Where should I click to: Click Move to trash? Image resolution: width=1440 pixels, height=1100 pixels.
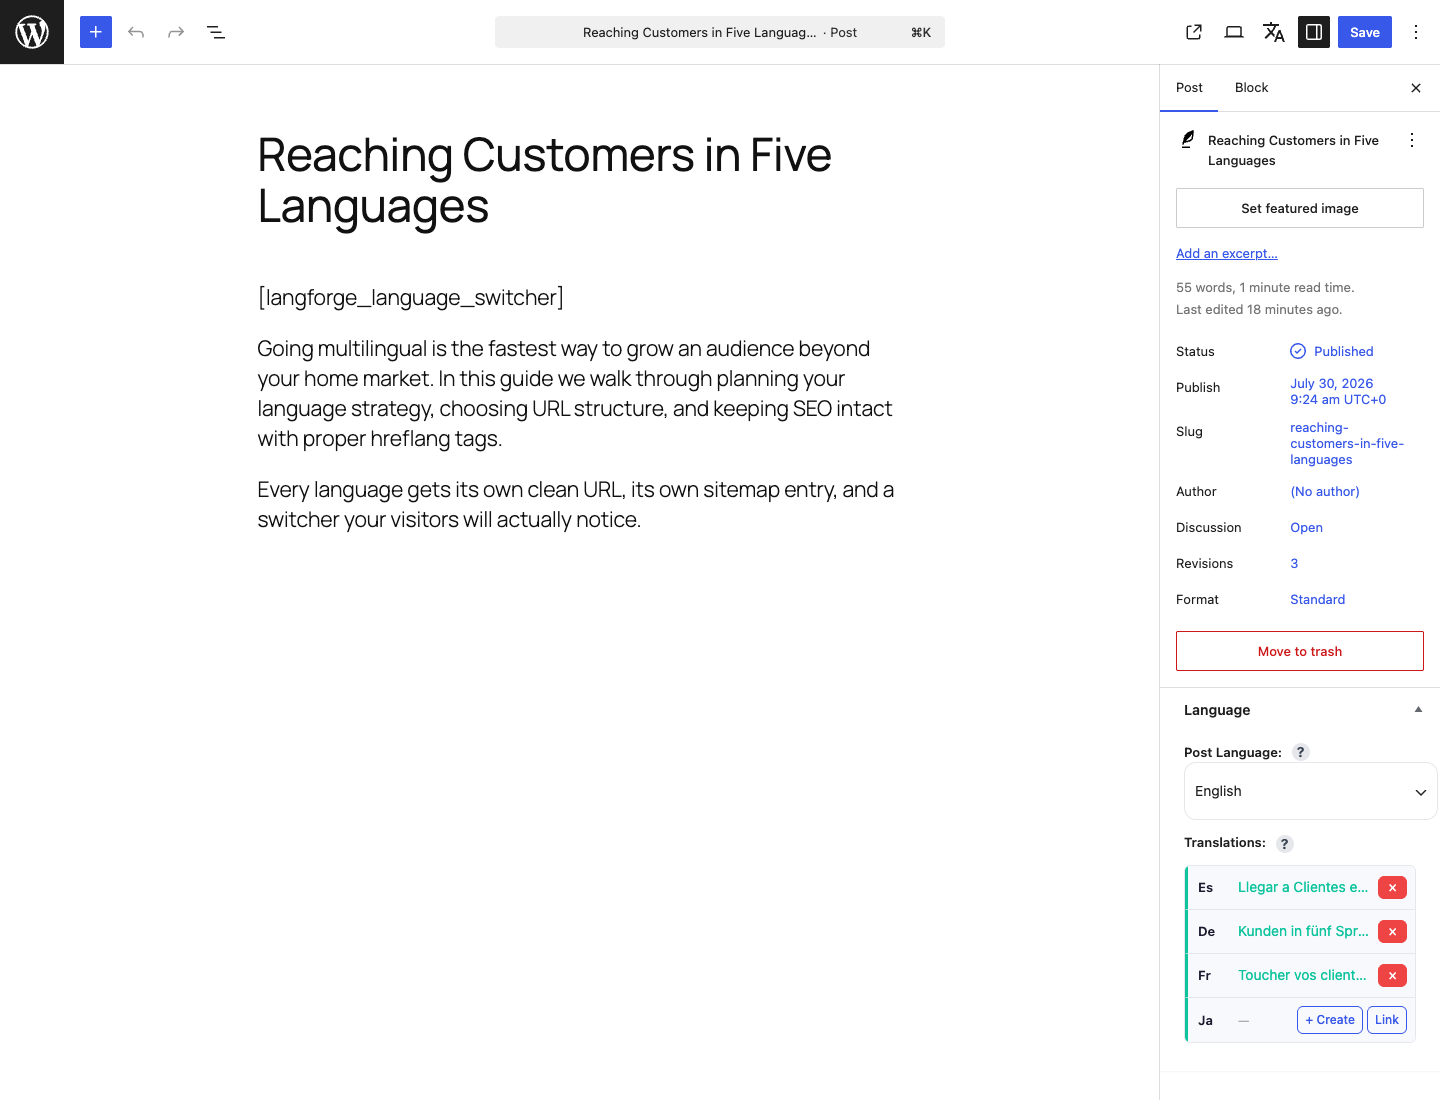(1300, 651)
